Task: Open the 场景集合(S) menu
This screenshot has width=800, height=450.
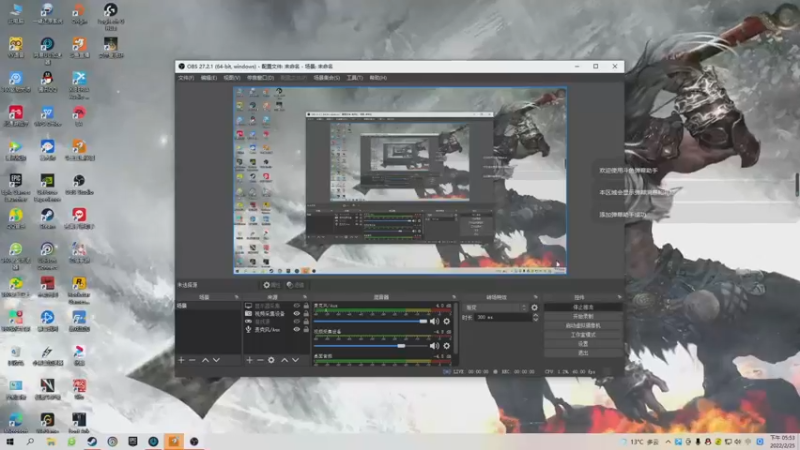Action: click(327, 78)
